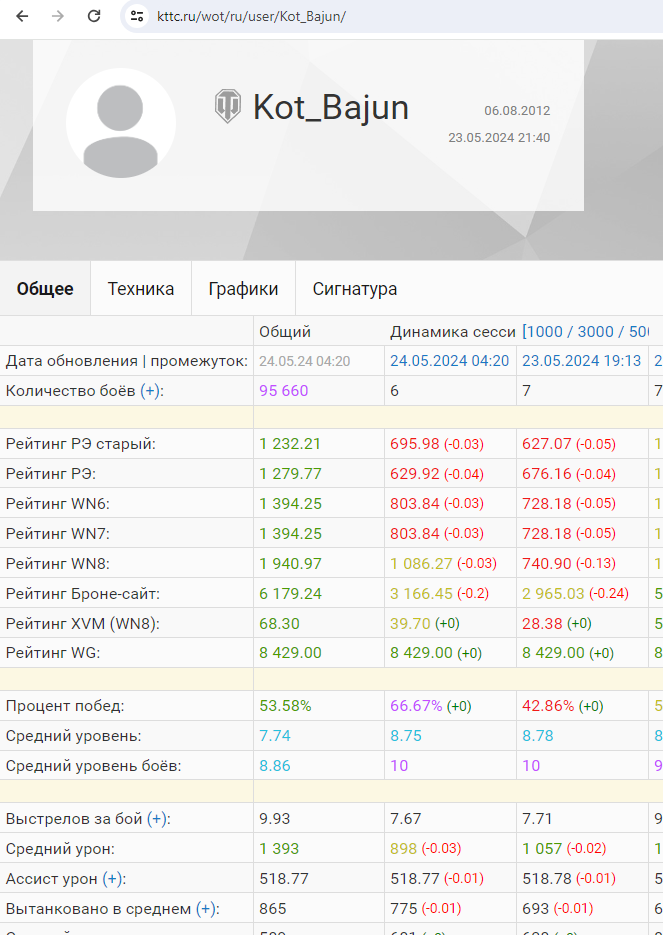Click the World of Tanks shield icon
663x935 pixels.
click(x=228, y=106)
